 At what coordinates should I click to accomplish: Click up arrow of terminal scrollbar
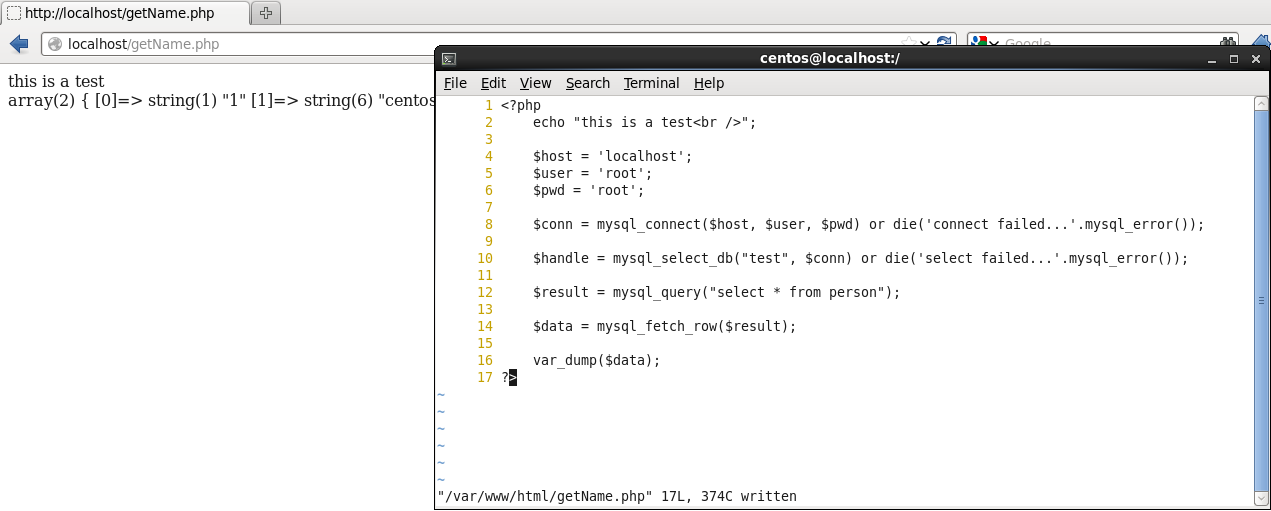click(1261, 102)
